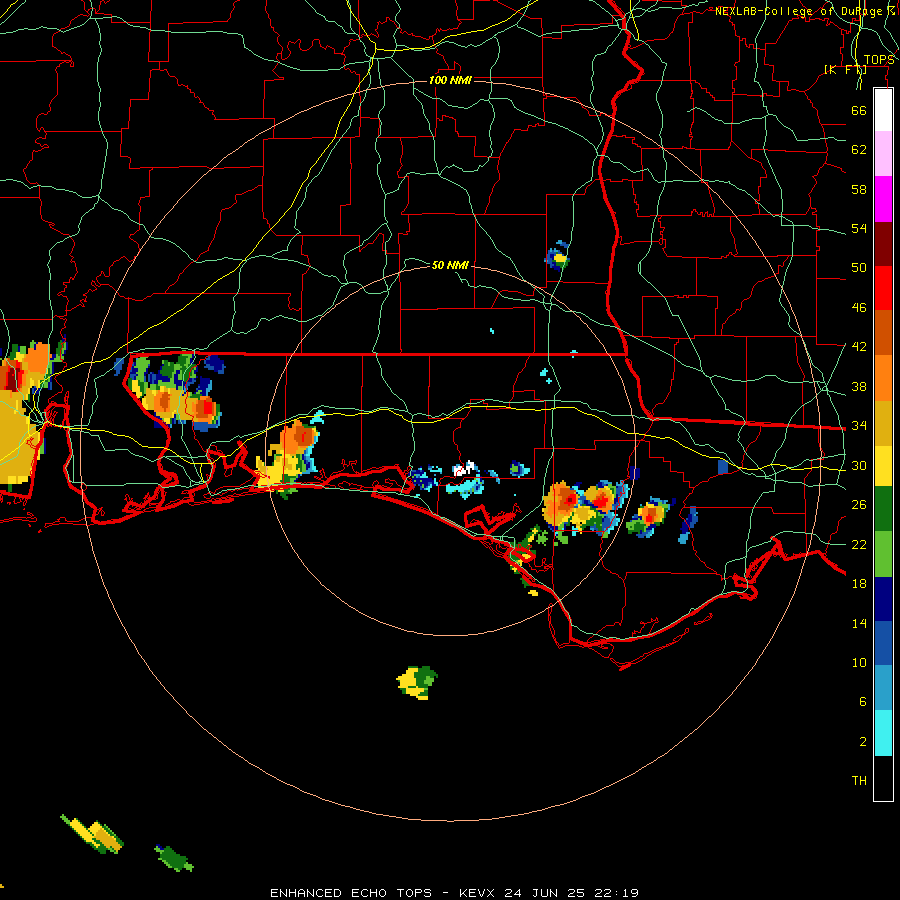The image size is (900, 900).
Task: Click the legend value '58'
Action: (859, 189)
